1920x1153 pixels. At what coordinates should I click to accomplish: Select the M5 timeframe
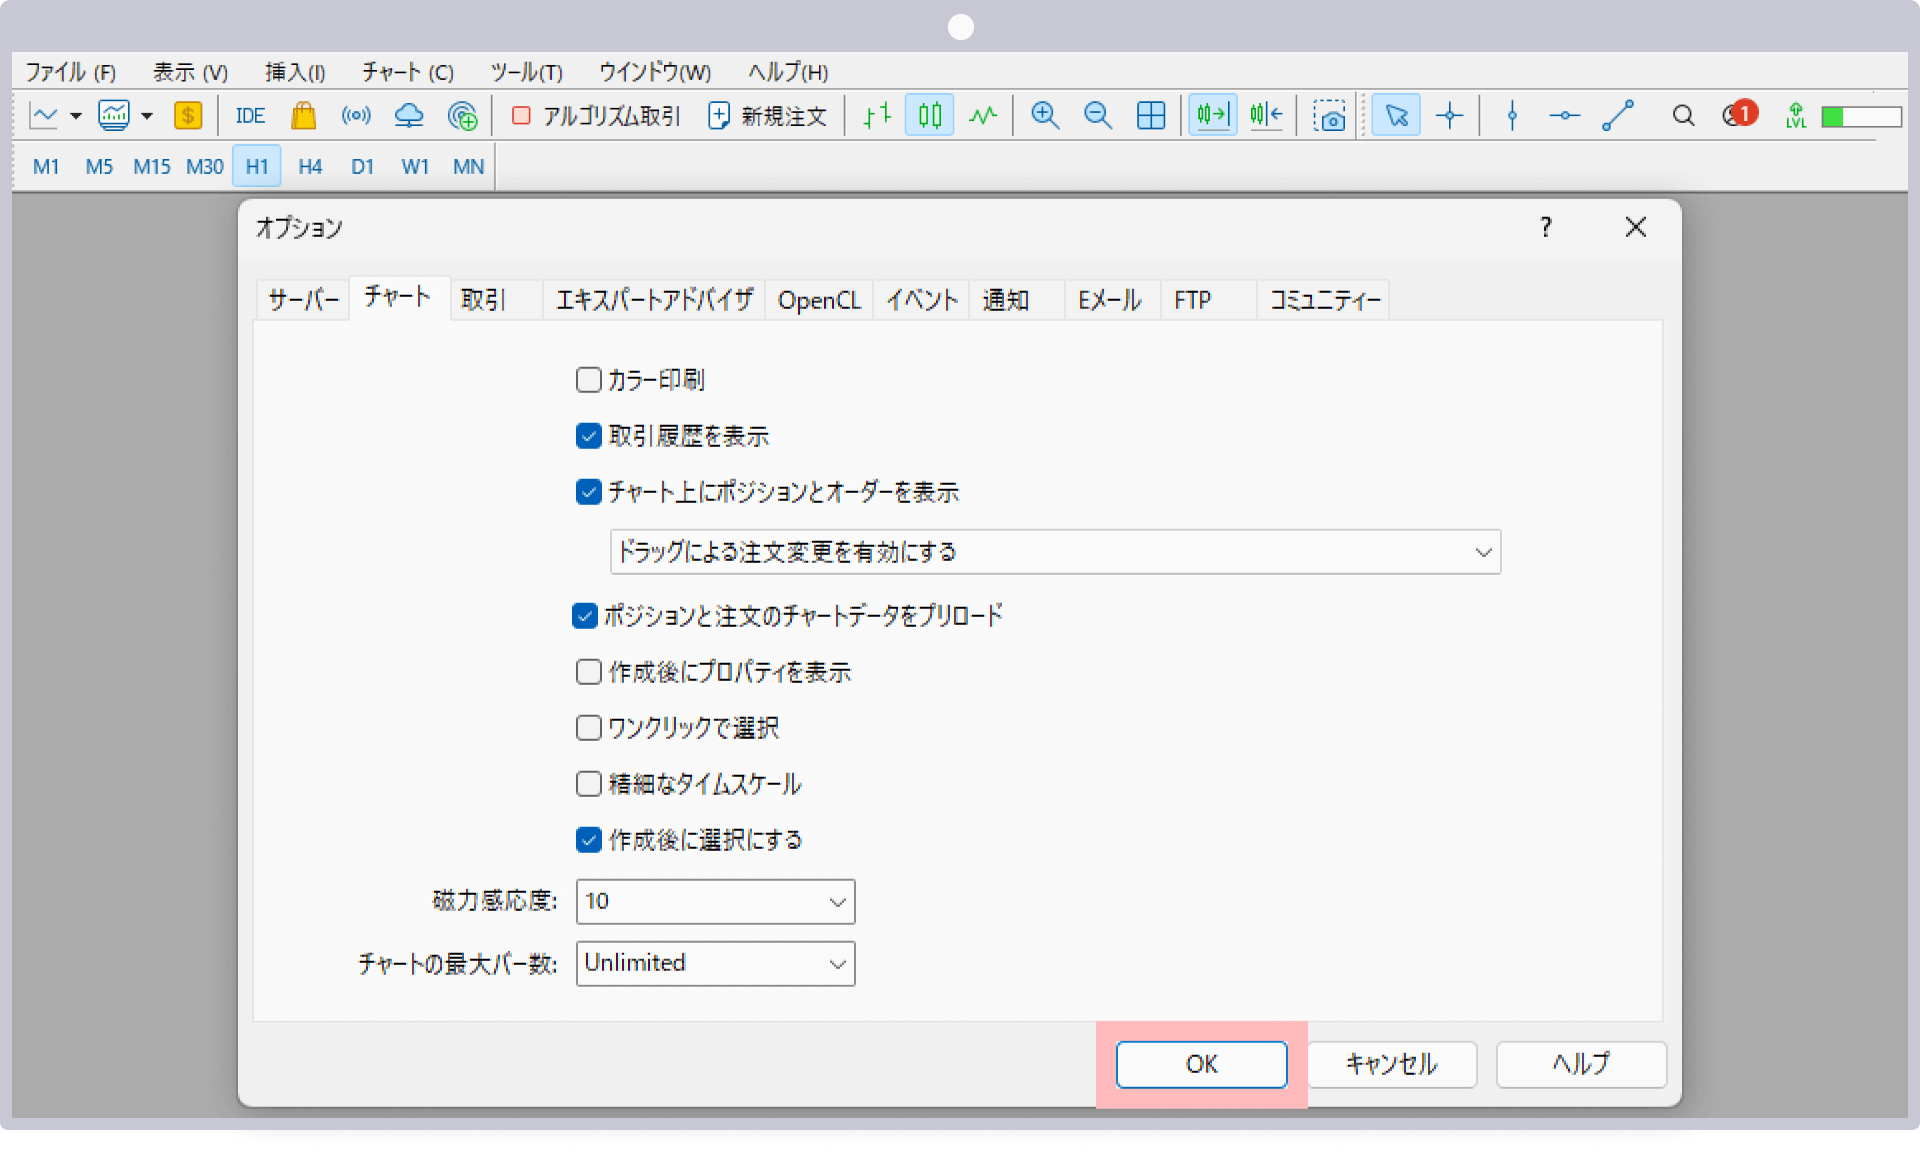[99, 167]
